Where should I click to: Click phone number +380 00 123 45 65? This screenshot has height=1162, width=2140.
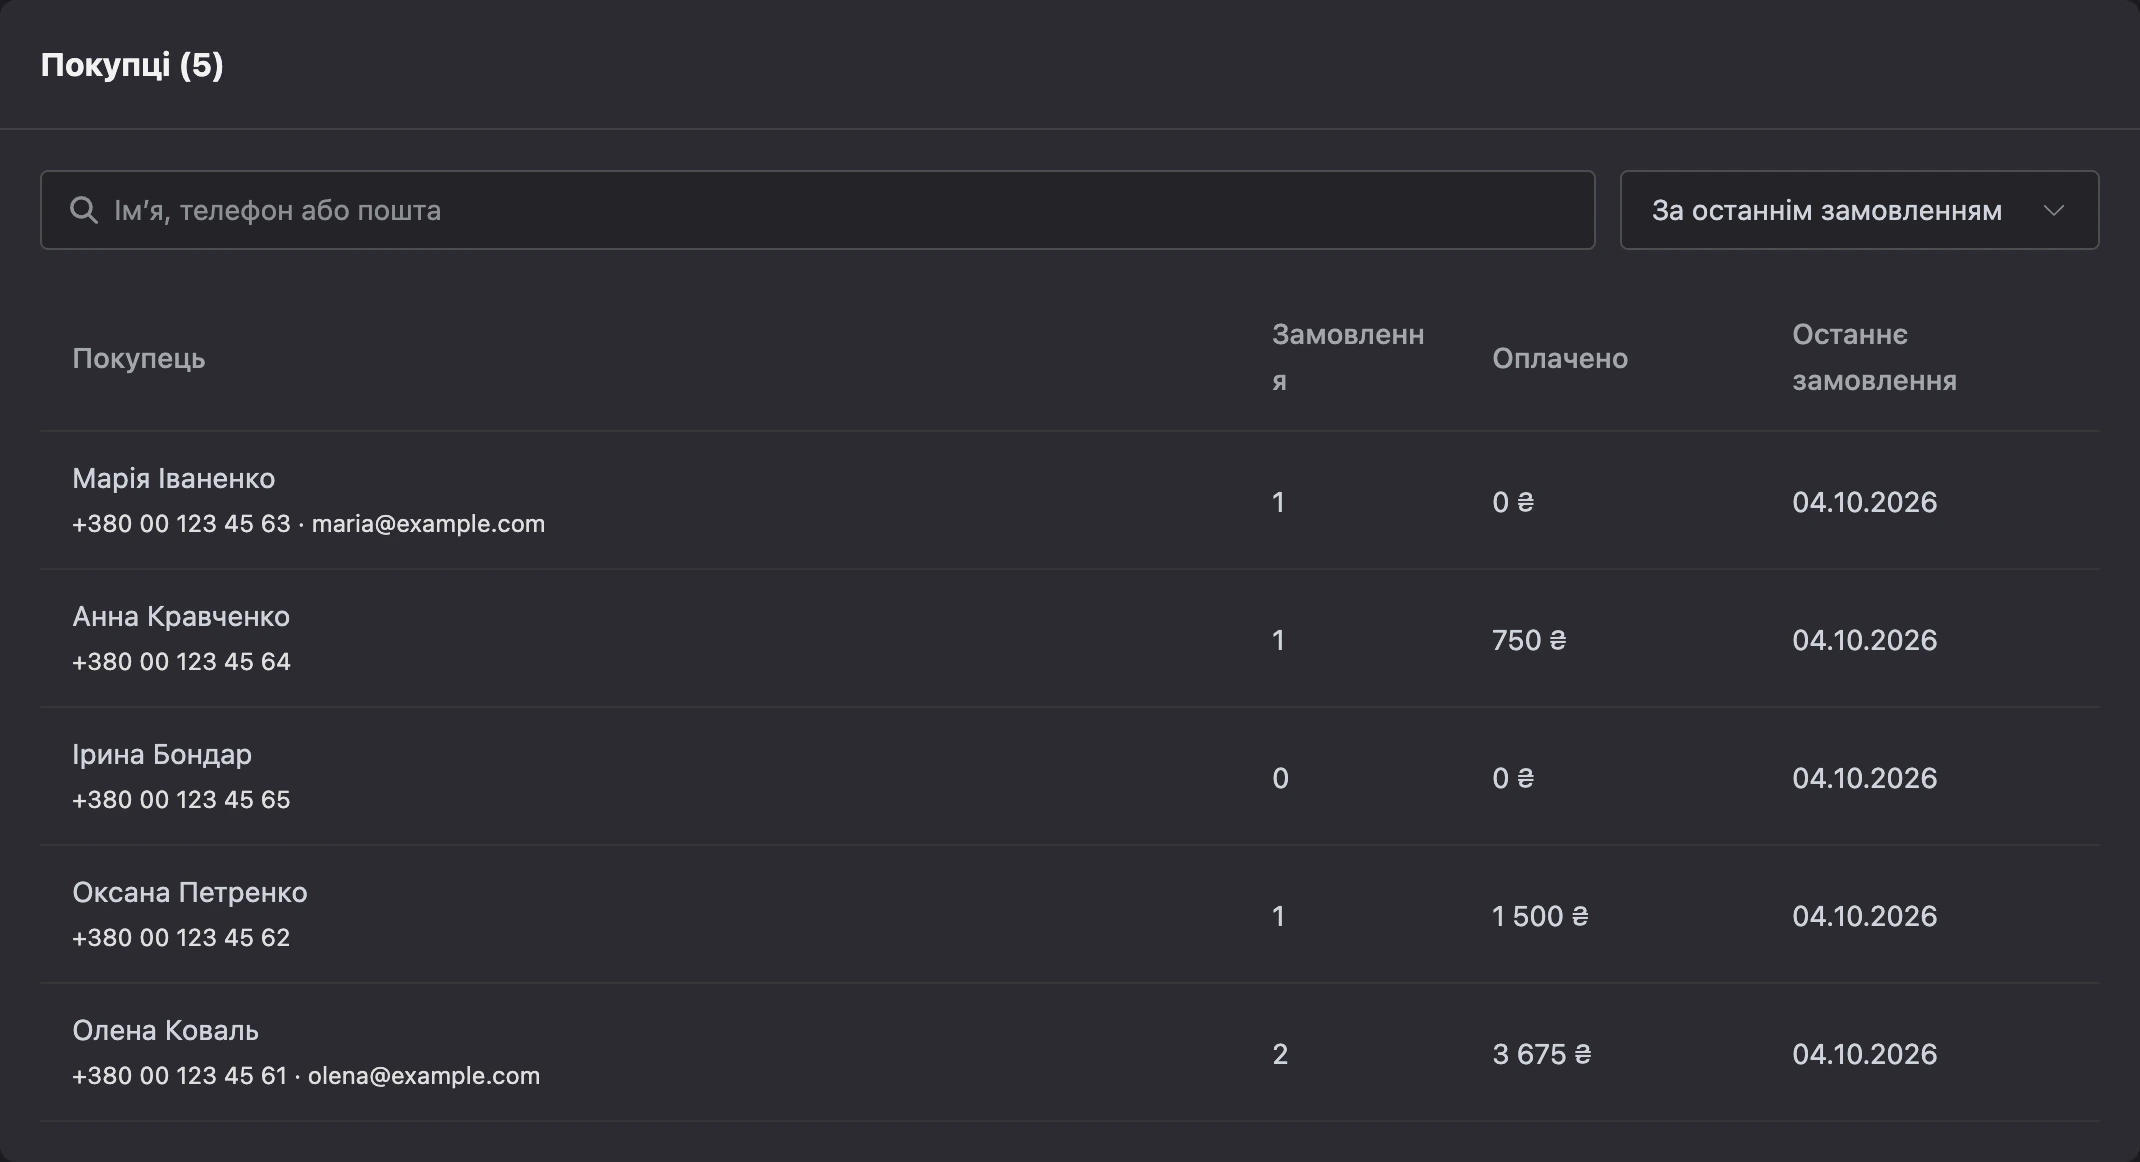(x=181, y=800)
